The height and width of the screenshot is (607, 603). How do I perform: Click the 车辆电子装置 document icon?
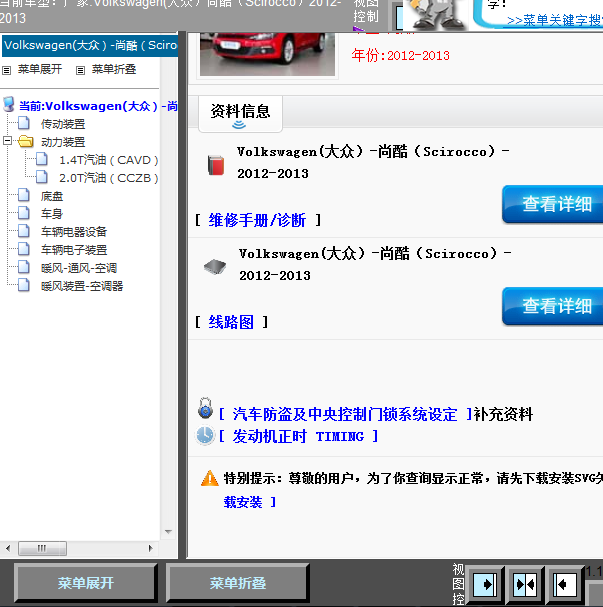point(24,249)
